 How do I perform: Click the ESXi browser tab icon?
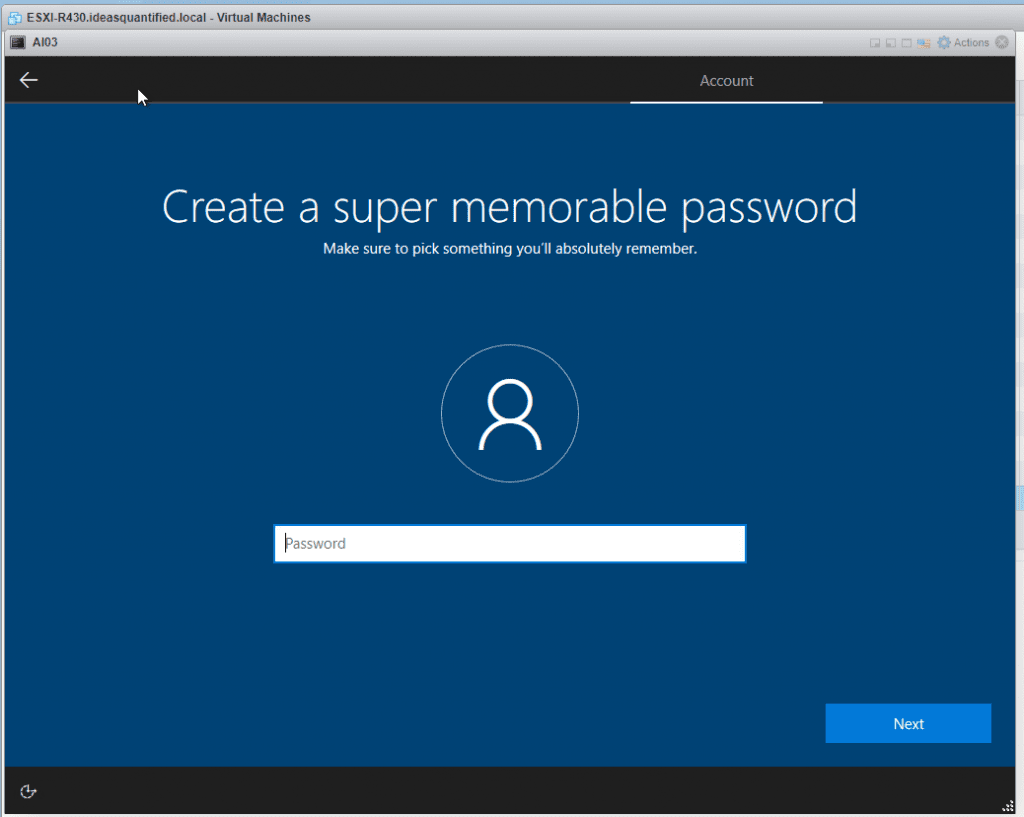click(x=14, y=18)
